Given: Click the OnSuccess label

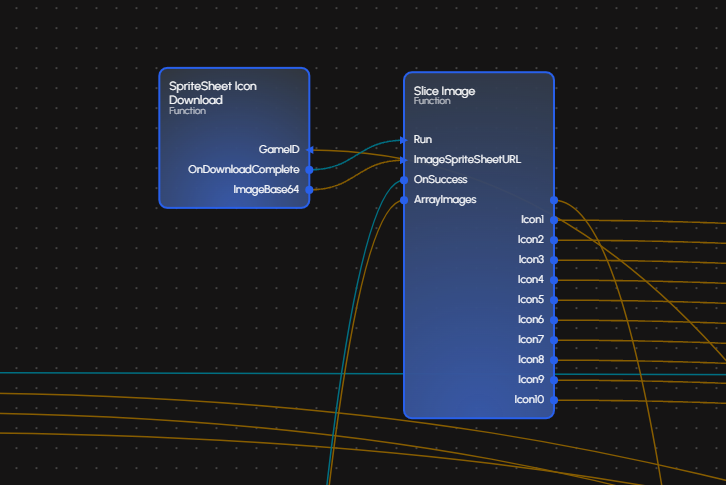Looking at the screenshot, I should coord(440,179).
